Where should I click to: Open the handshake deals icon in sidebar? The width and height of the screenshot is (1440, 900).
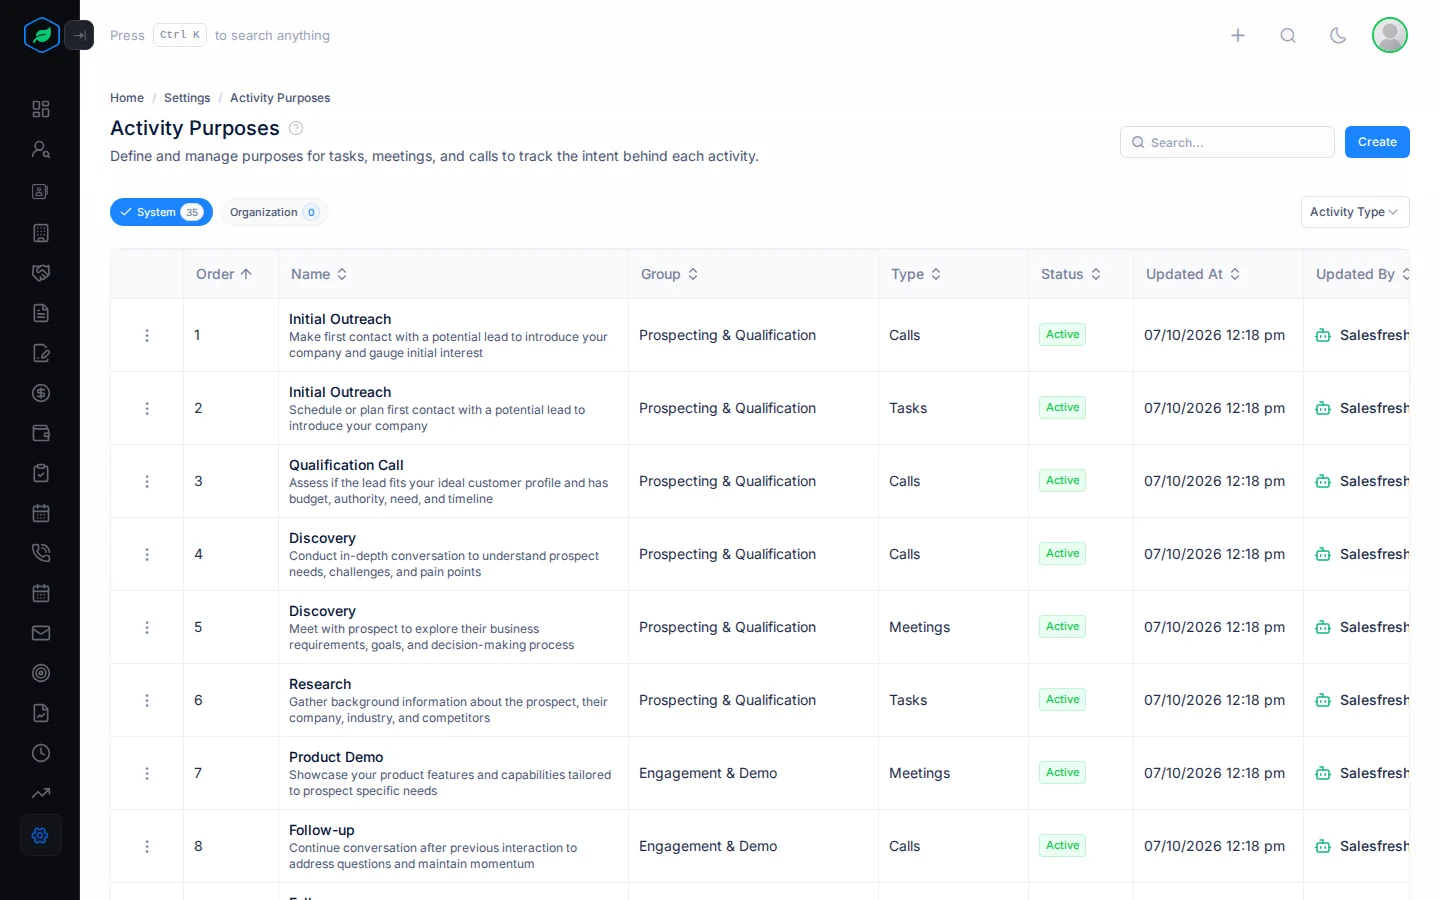coord(41,273)
